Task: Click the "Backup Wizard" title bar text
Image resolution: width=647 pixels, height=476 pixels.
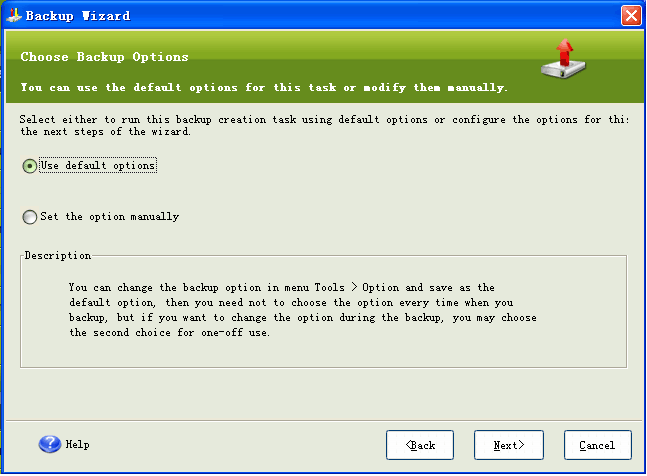Action: [x=78, y=16]
